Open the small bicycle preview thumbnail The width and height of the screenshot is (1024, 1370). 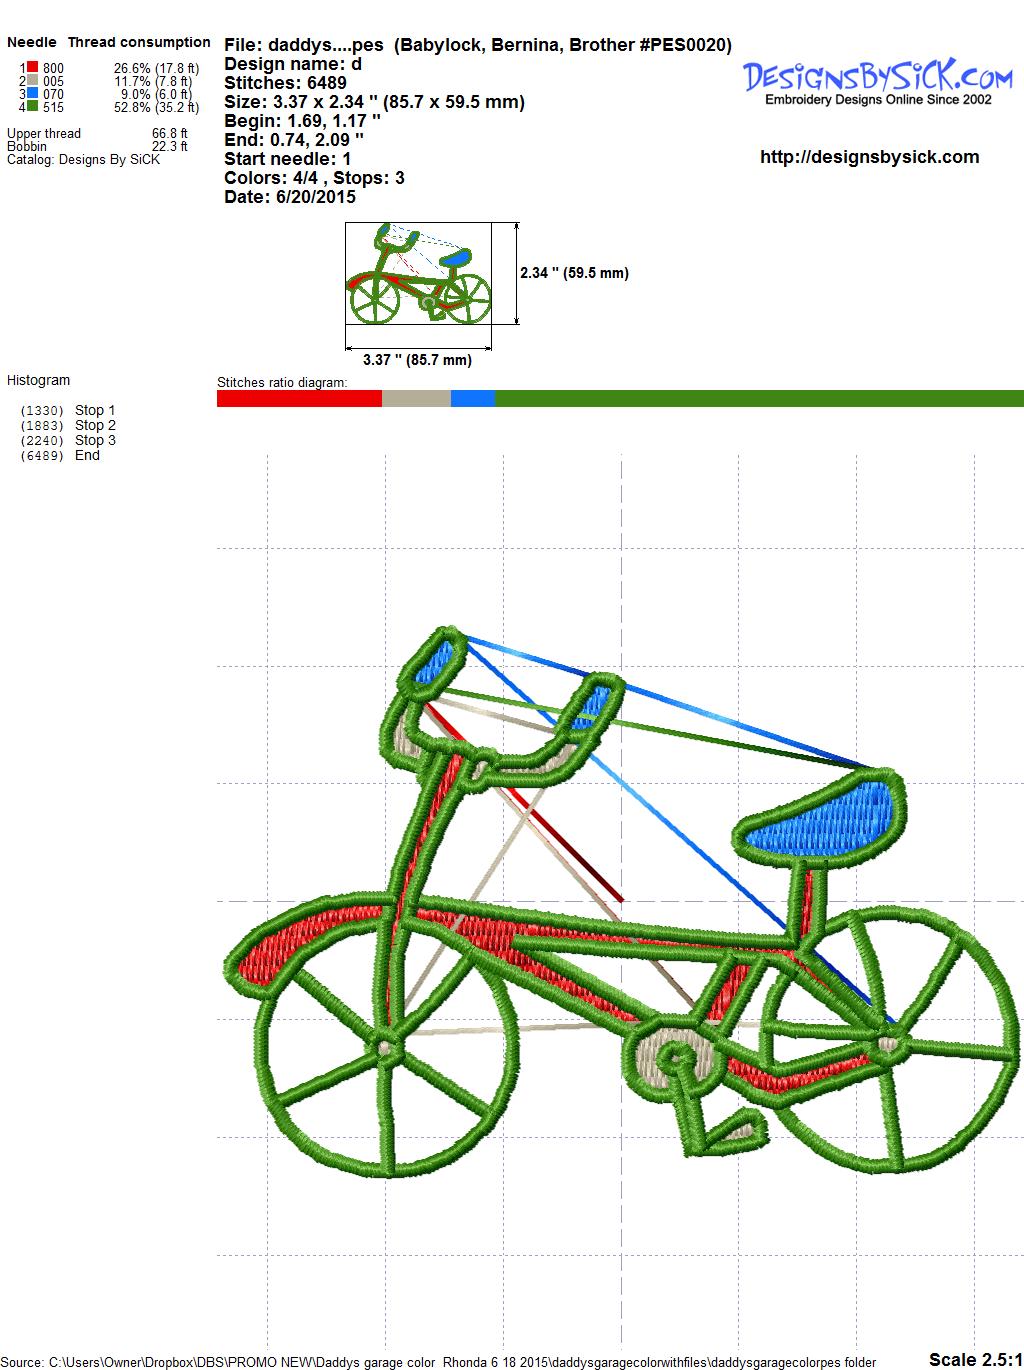418,273
